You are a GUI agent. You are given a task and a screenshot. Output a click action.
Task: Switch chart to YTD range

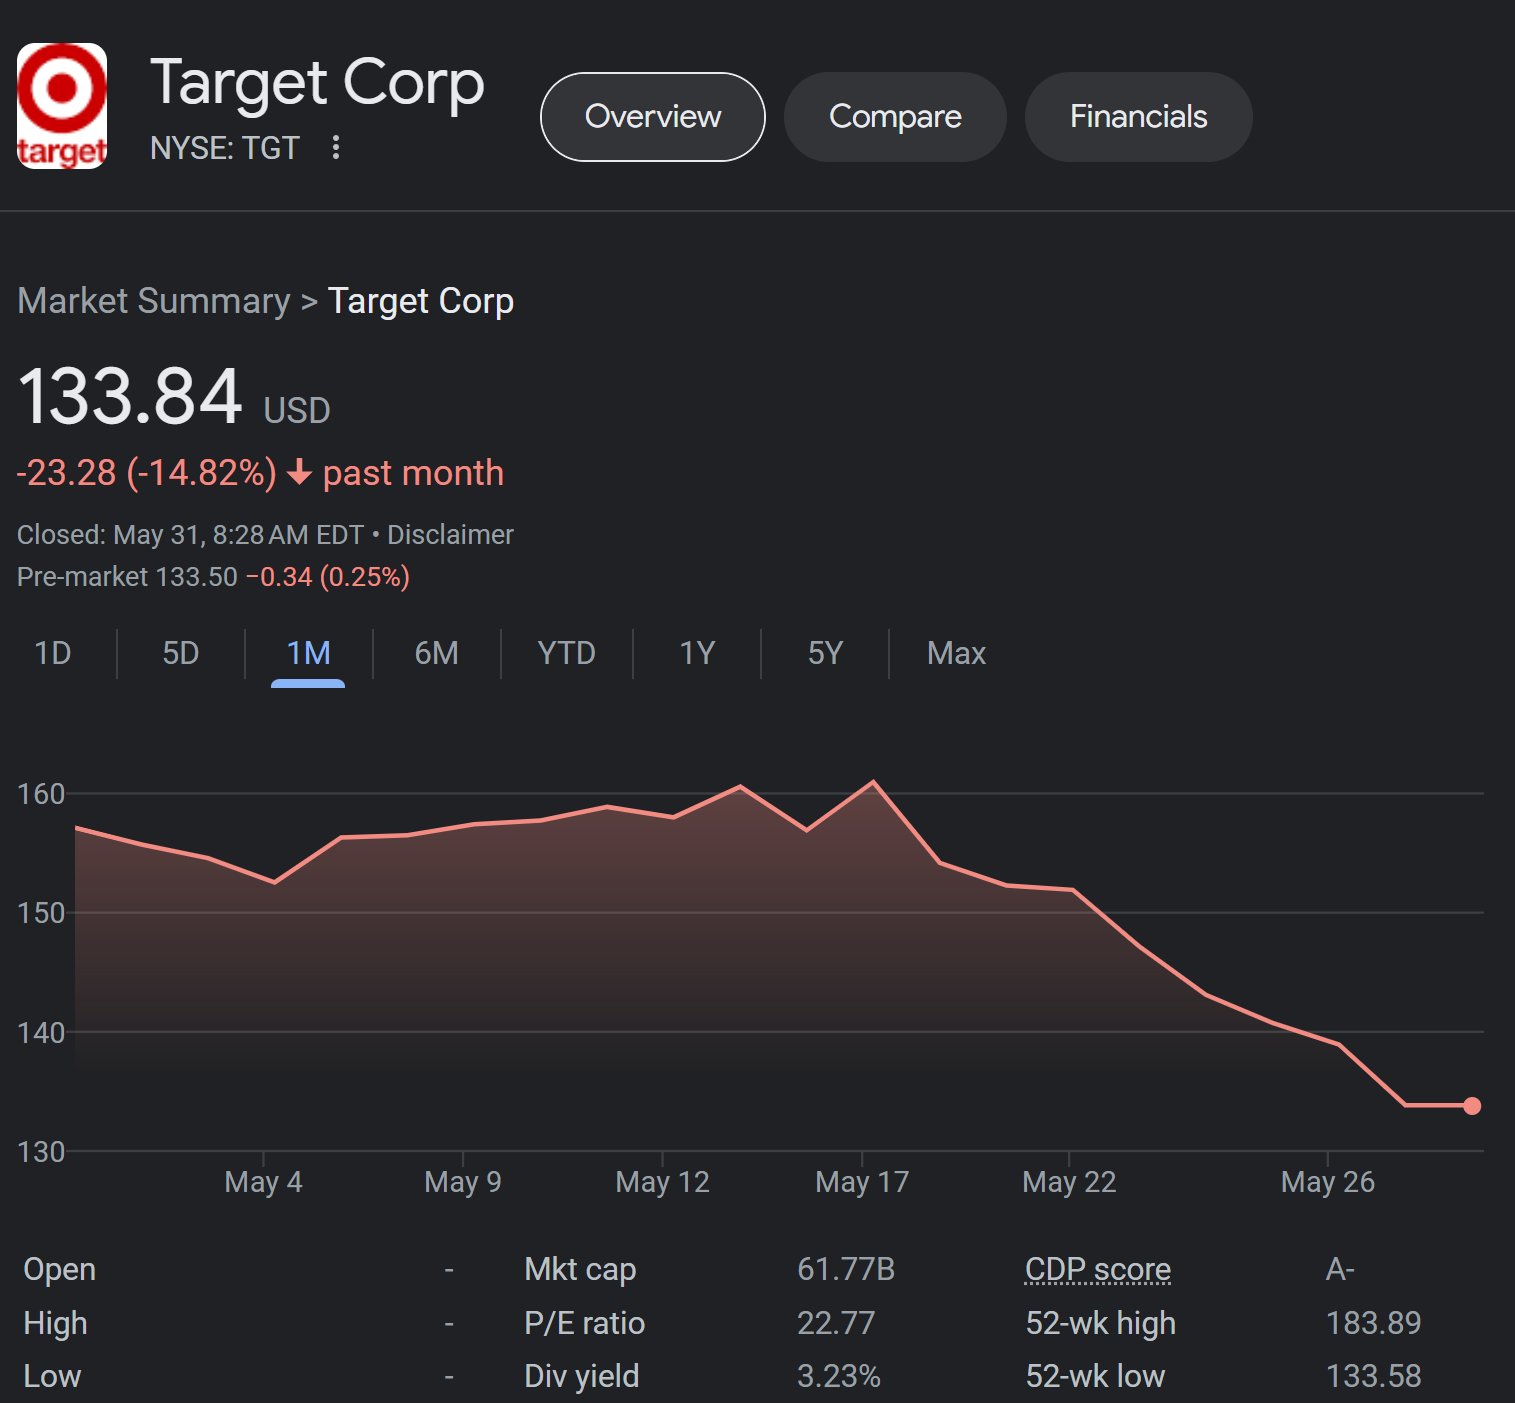(x=566, y=653)
